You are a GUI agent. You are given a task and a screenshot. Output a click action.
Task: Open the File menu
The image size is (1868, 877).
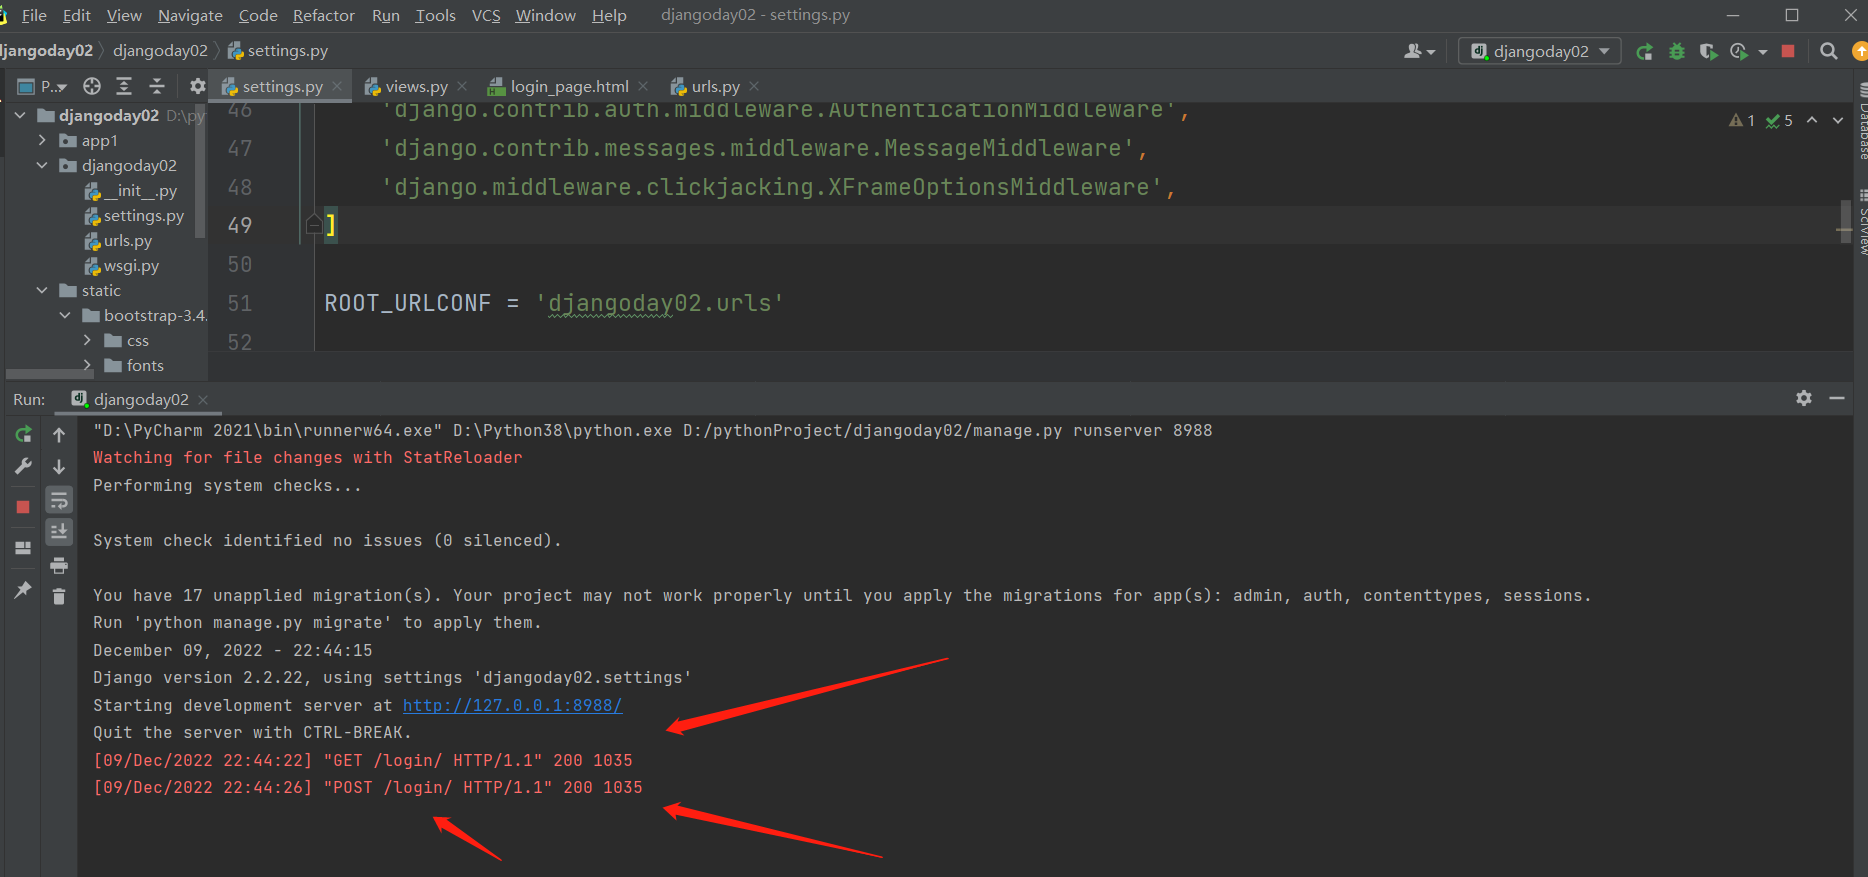(34, 15)
